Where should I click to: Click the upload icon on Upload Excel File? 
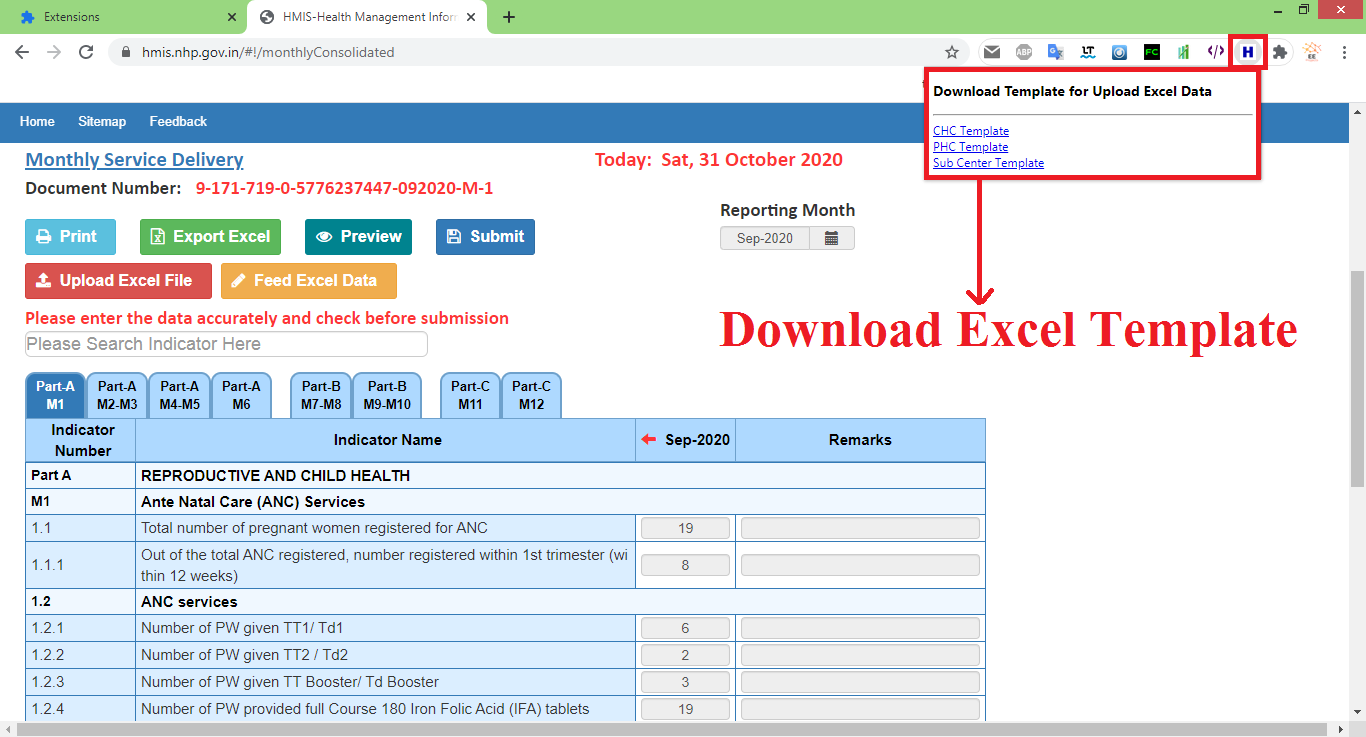point(44,281)
